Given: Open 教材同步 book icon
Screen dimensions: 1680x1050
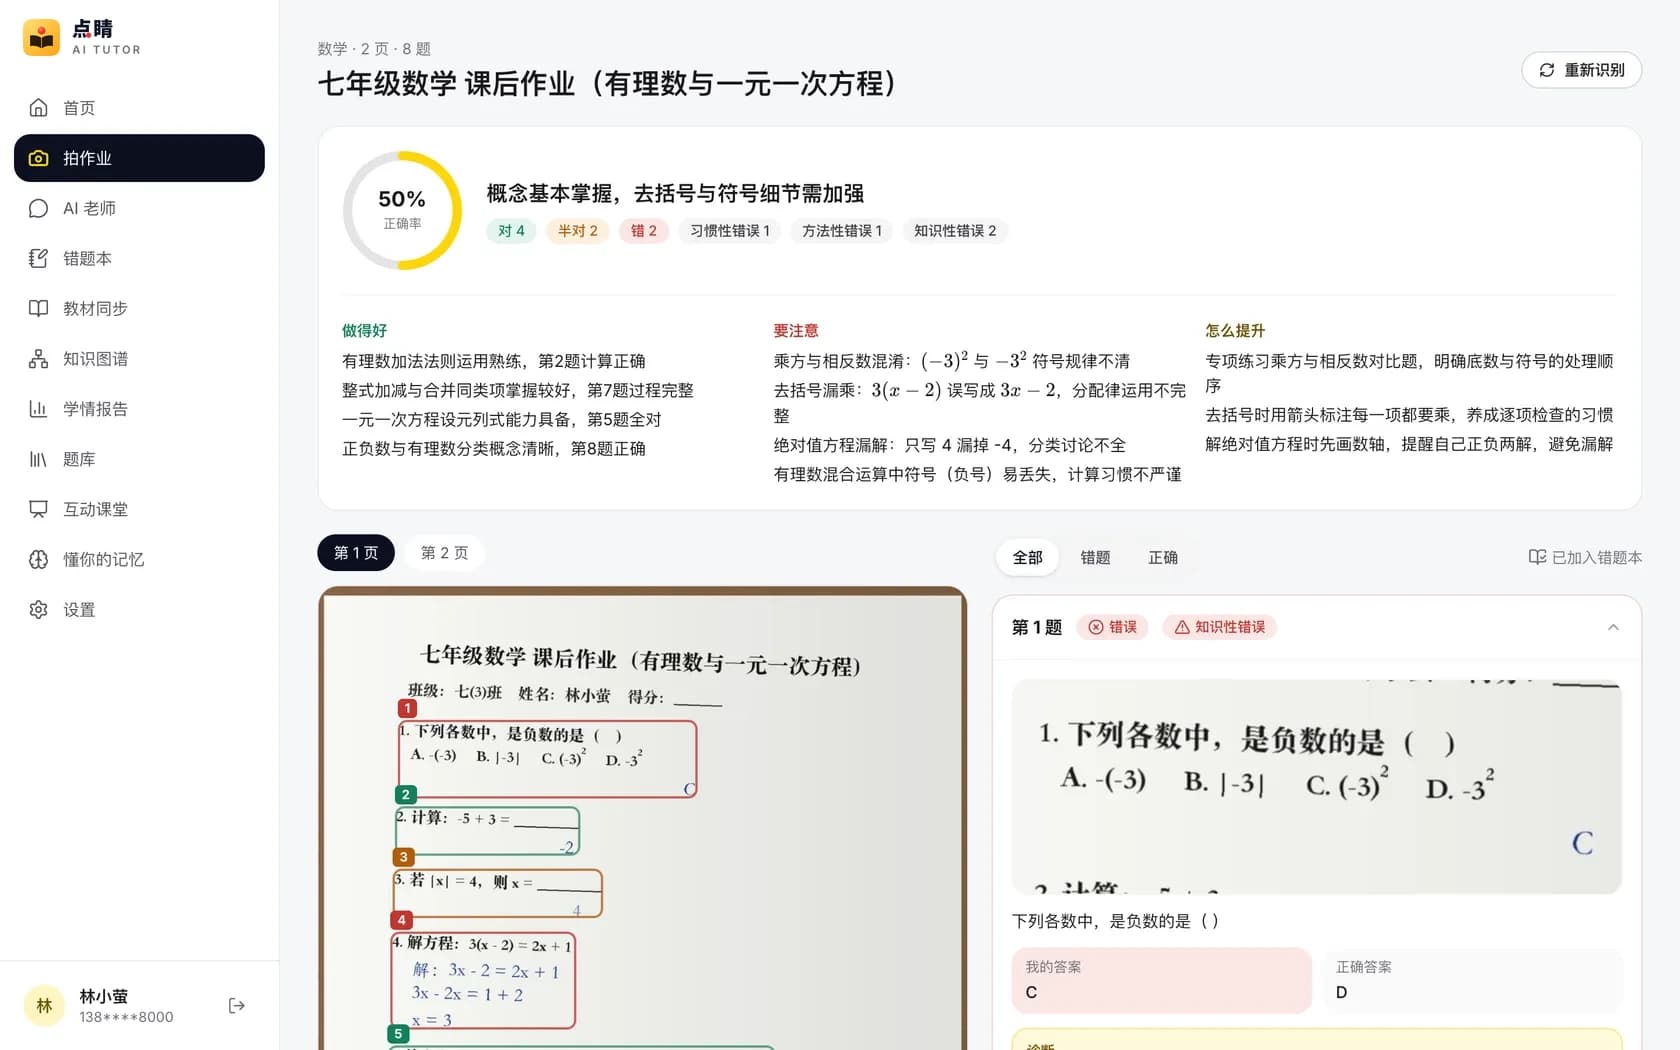Looking at the screenshot, I should tap(38, 308).
